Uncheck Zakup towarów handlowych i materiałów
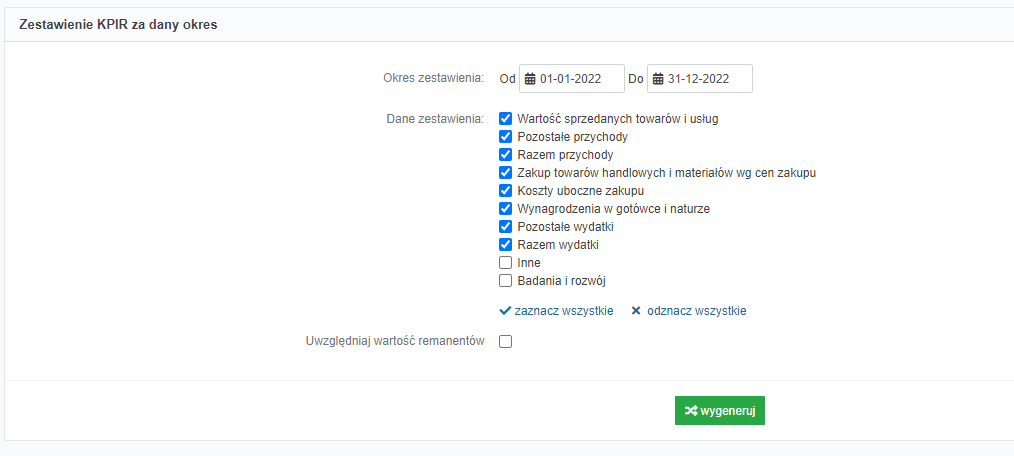 pyautogui.click(x=506, y=173)
